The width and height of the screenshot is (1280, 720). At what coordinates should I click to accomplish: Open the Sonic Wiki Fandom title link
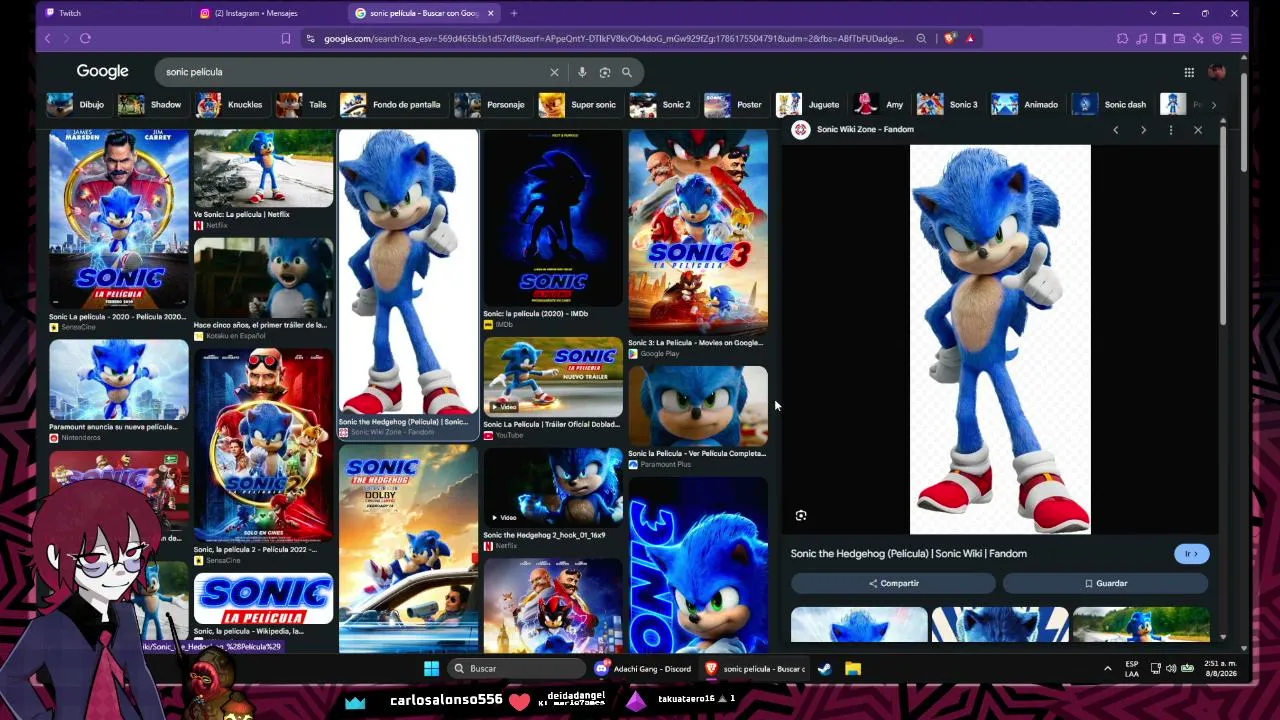pyautogui.click(x=909, y=554)
